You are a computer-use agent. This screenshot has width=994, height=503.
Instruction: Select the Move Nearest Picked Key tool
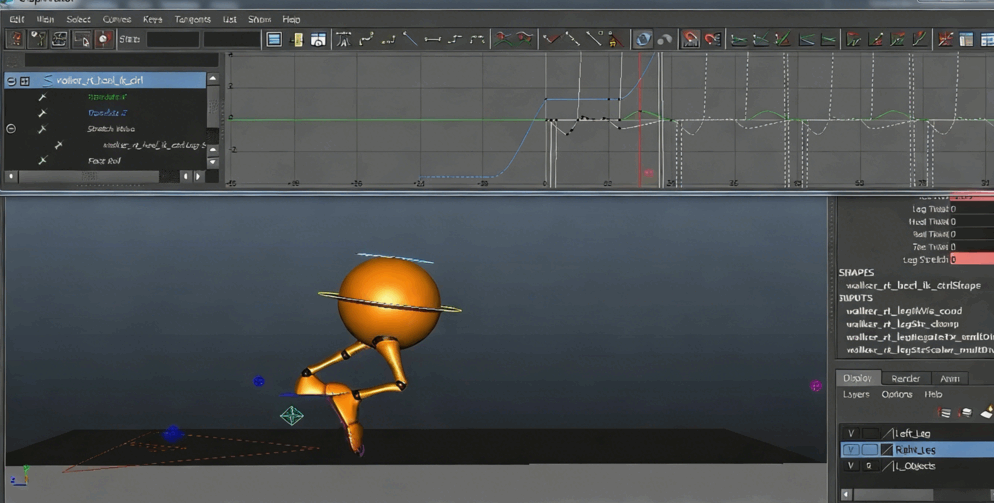(x=15, y=39)
